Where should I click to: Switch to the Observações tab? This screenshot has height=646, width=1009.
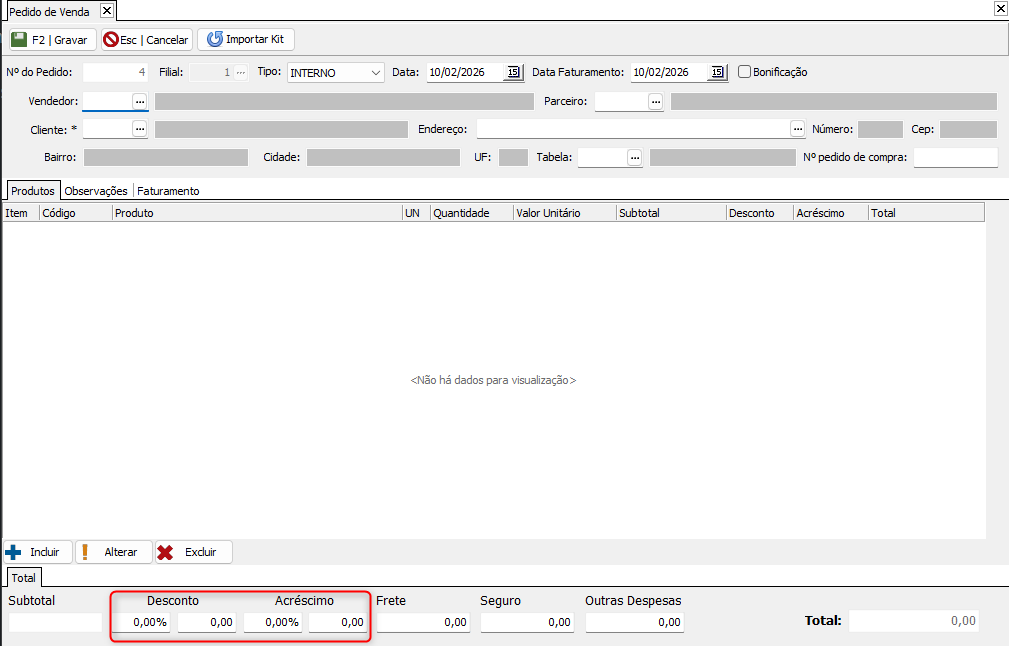(96, 191)
